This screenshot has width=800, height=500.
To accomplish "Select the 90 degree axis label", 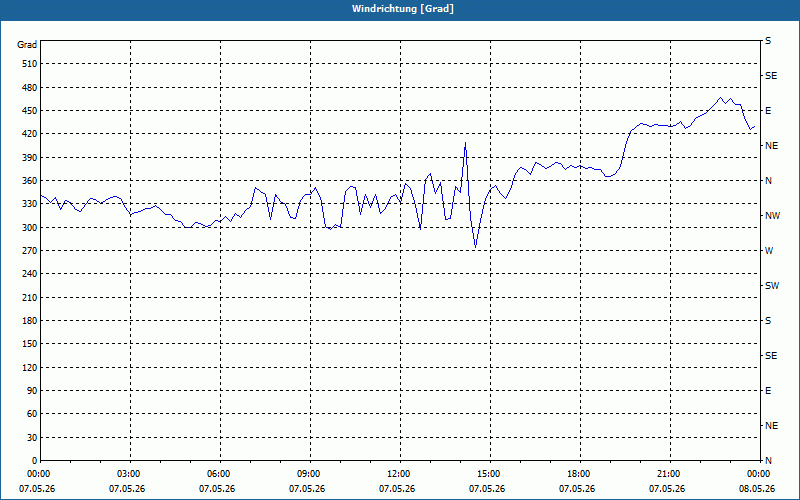I will tap(33, 391).
